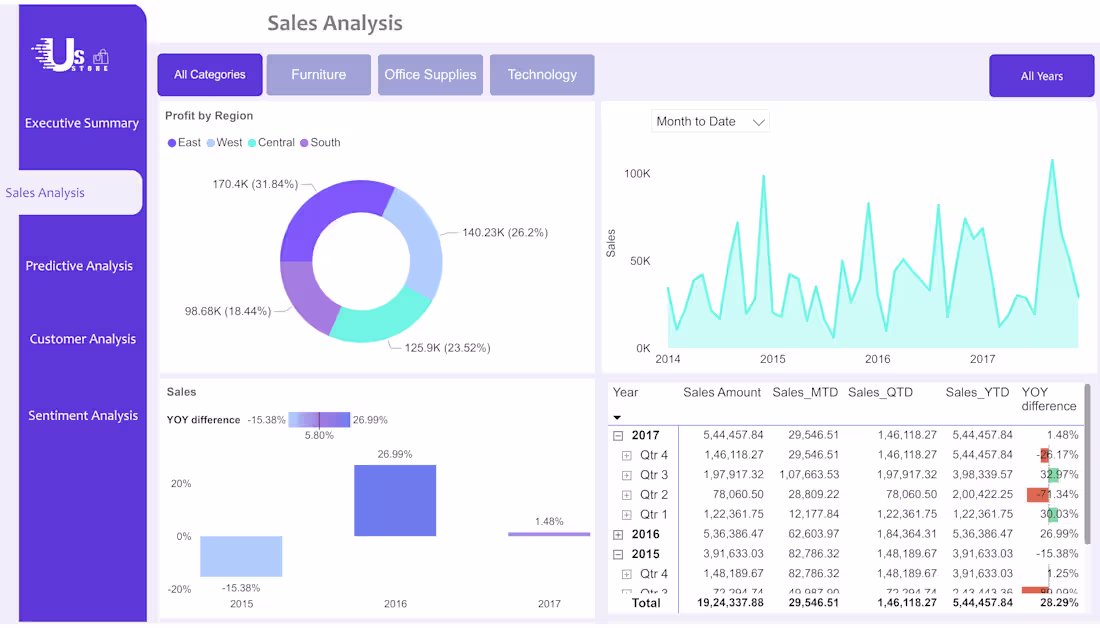The height and width of the screenshot is (628, 1100).
Task: Sort by Sales_QTD column header
Action: (880, 392)
